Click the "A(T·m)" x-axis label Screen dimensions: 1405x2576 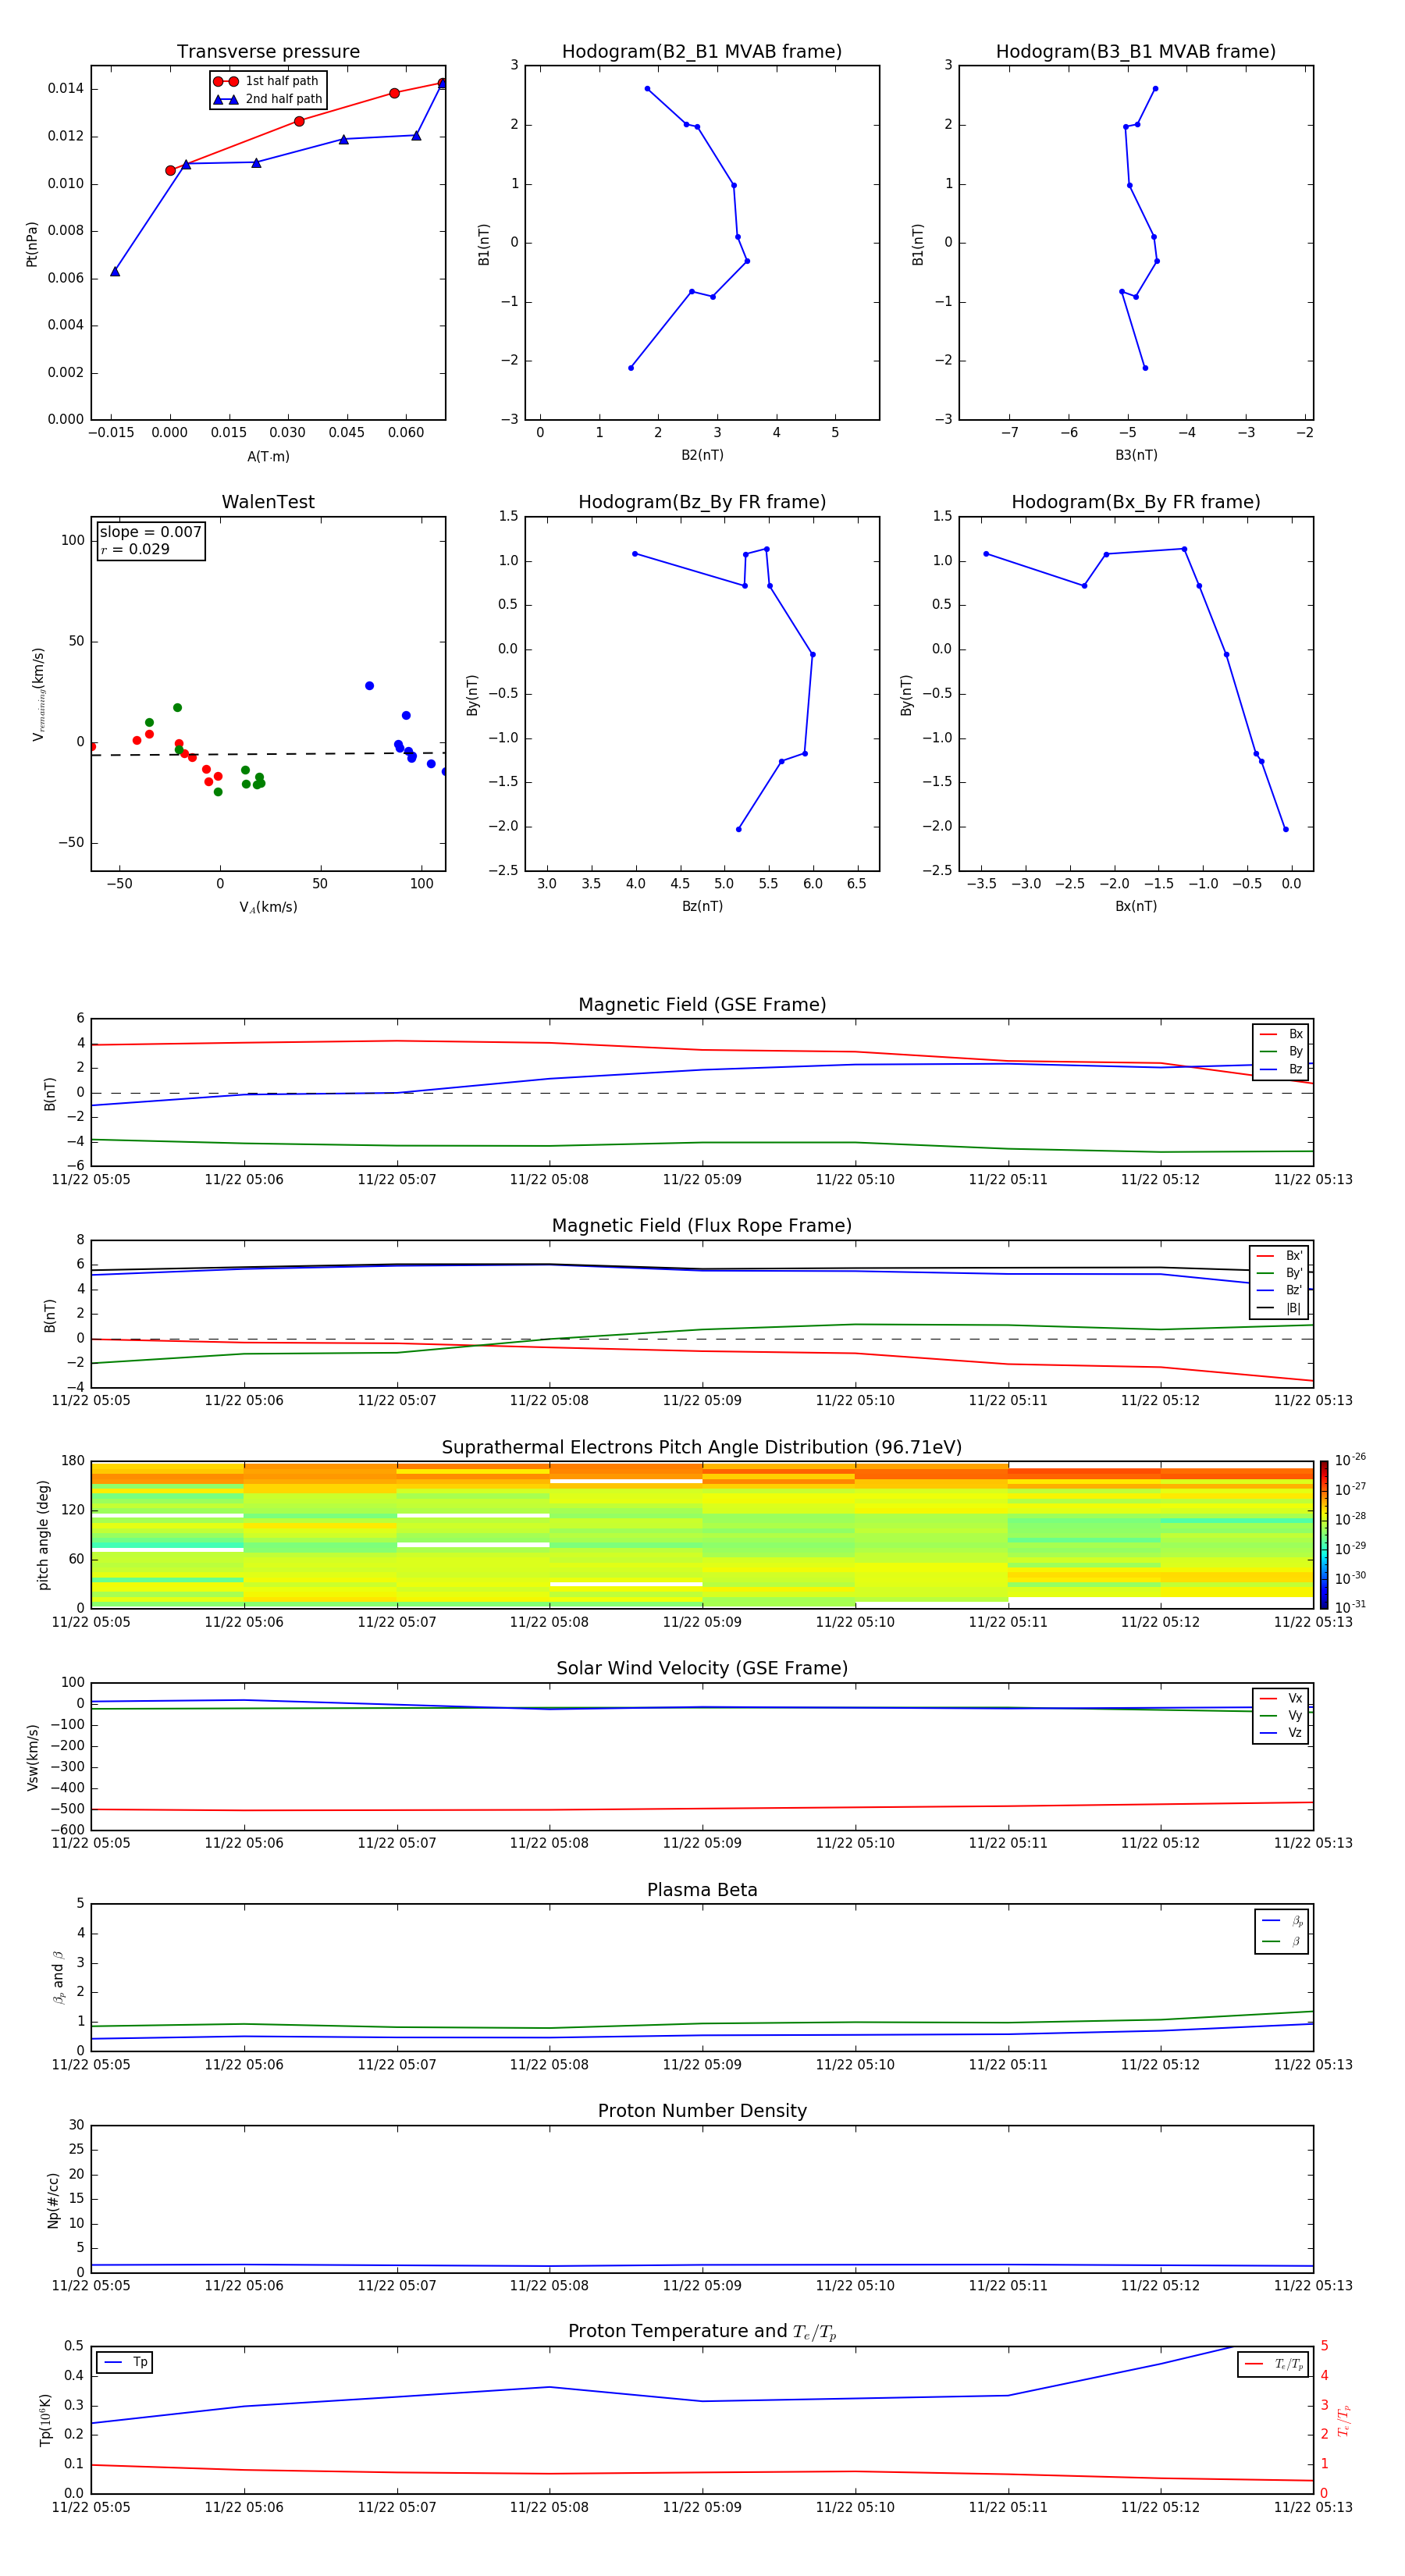coord(268,456)
